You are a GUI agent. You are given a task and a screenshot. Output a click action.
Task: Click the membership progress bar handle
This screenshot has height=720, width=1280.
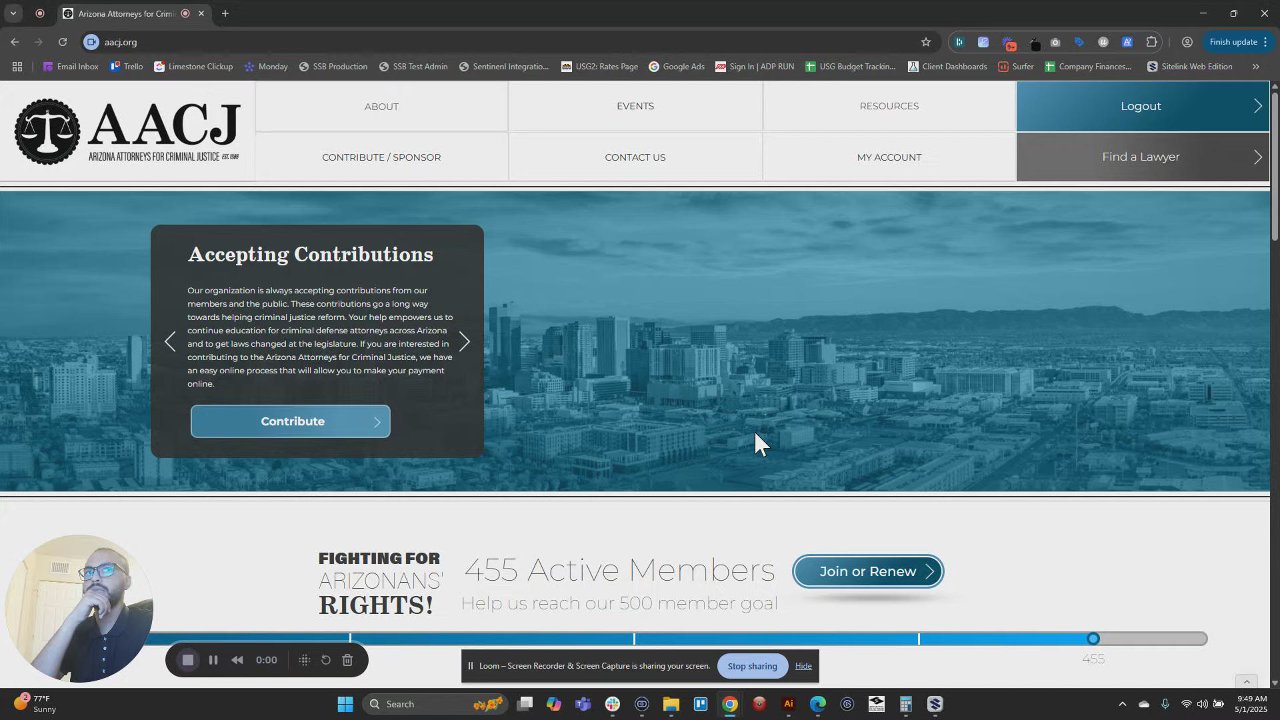pos(1093,639)
